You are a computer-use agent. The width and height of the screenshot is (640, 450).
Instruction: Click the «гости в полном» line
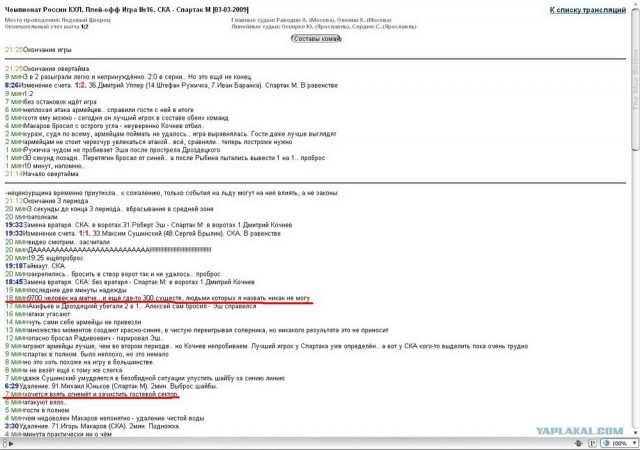coord(37,410)
